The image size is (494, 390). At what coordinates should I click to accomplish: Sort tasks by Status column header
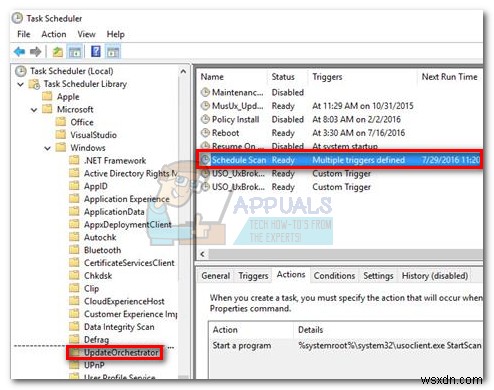pyautogui.click(x=288, y=77)
